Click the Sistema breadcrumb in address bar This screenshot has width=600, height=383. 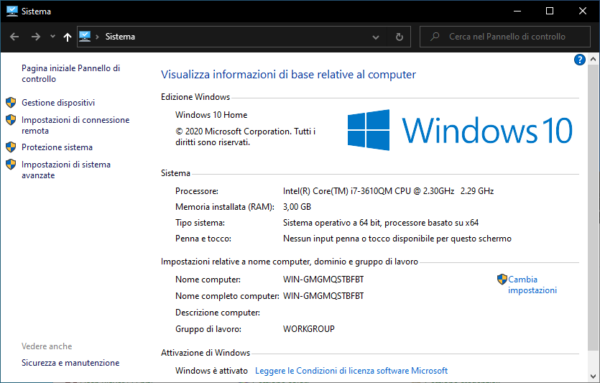(x=120, y=37)
